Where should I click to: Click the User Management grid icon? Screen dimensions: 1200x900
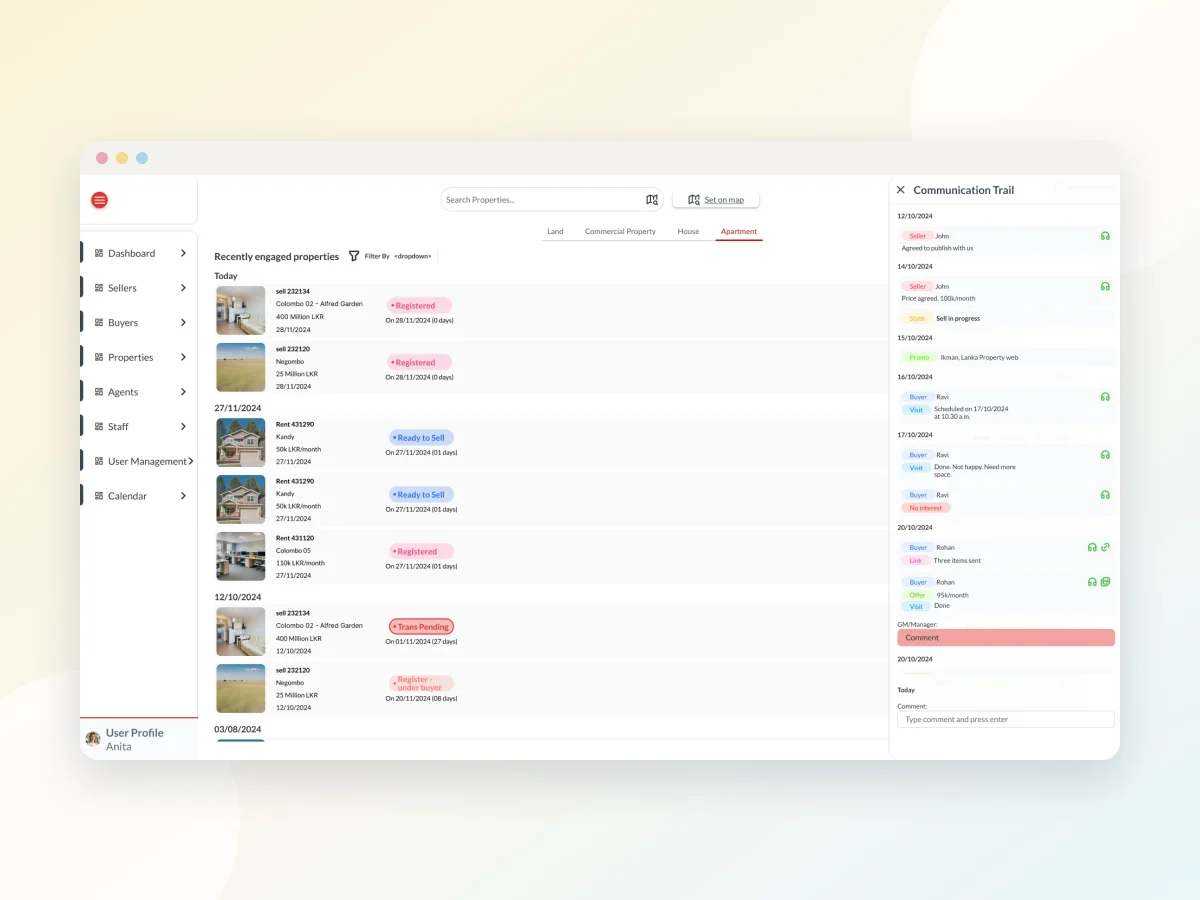pyautogui.click(x=99, y=461)
